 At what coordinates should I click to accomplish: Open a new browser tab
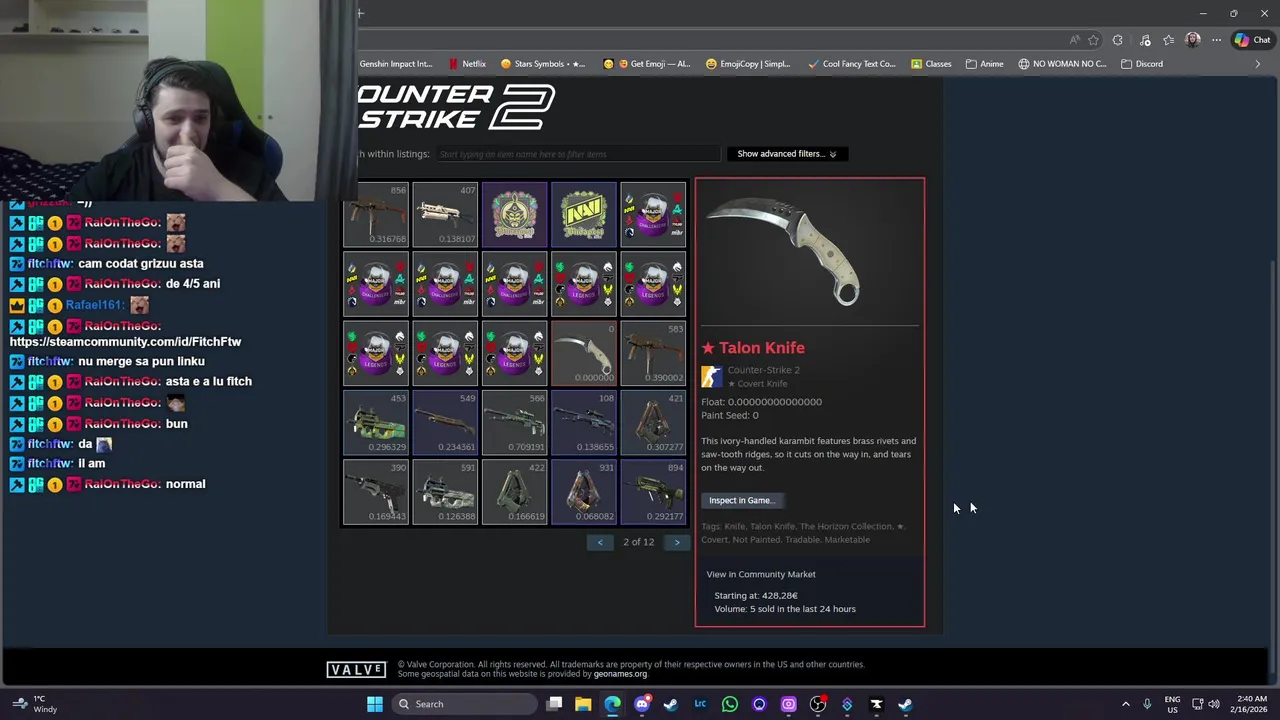point(360,13)
